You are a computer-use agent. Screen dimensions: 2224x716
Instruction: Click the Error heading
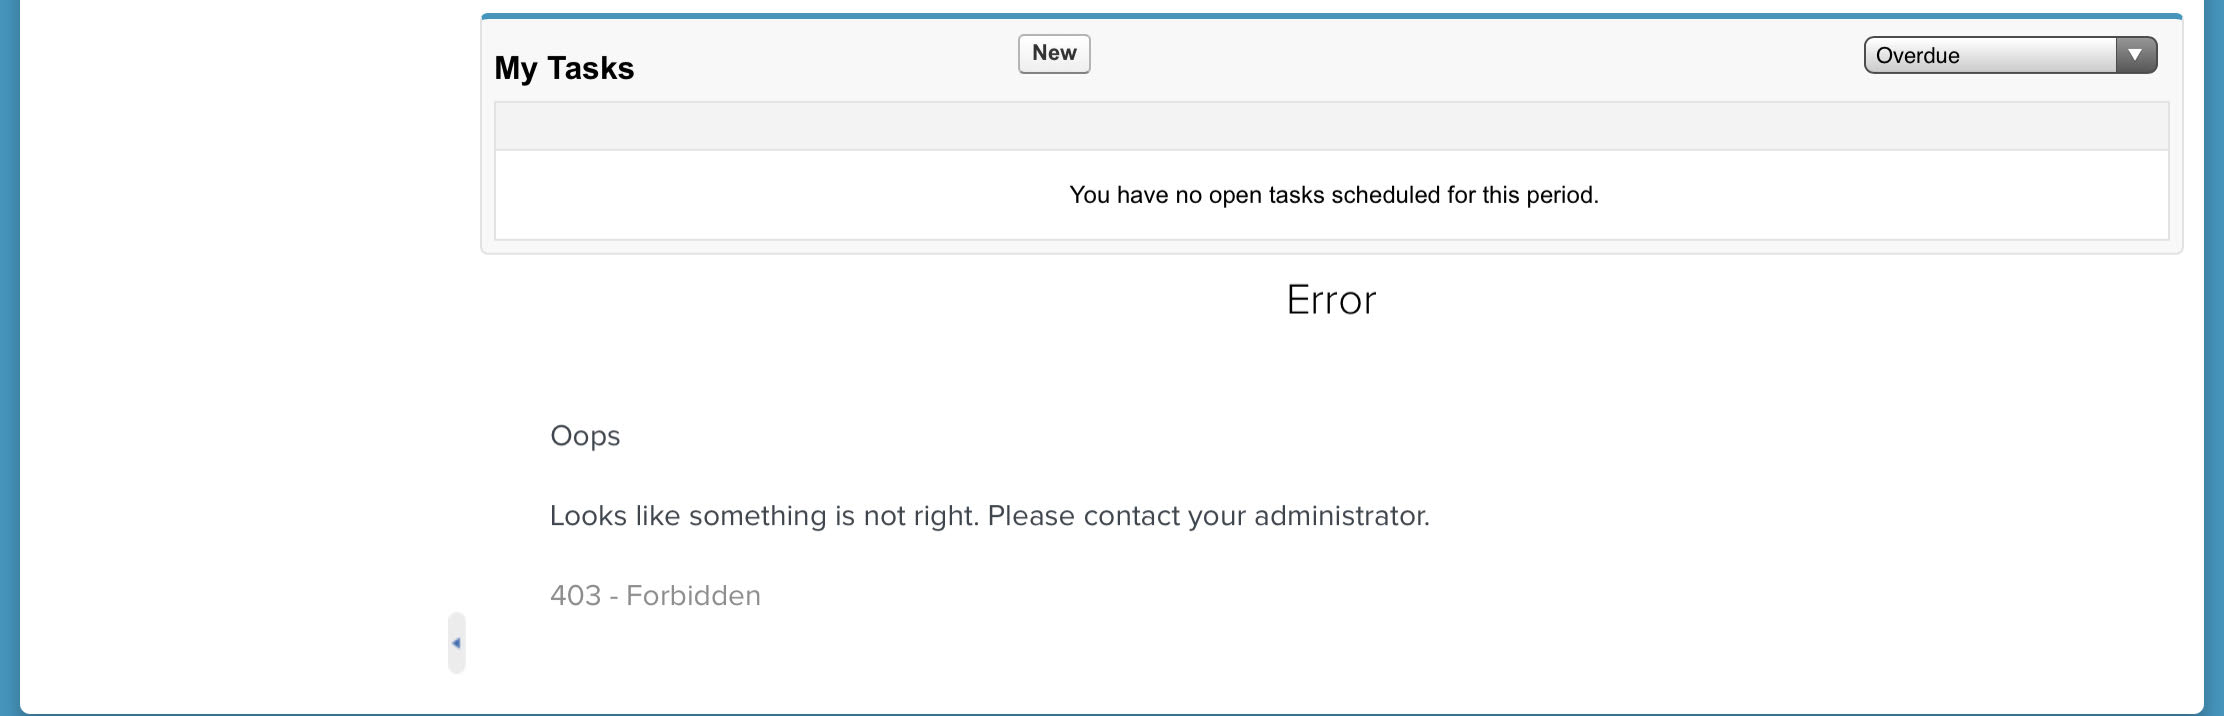(x=1331, y=300)
